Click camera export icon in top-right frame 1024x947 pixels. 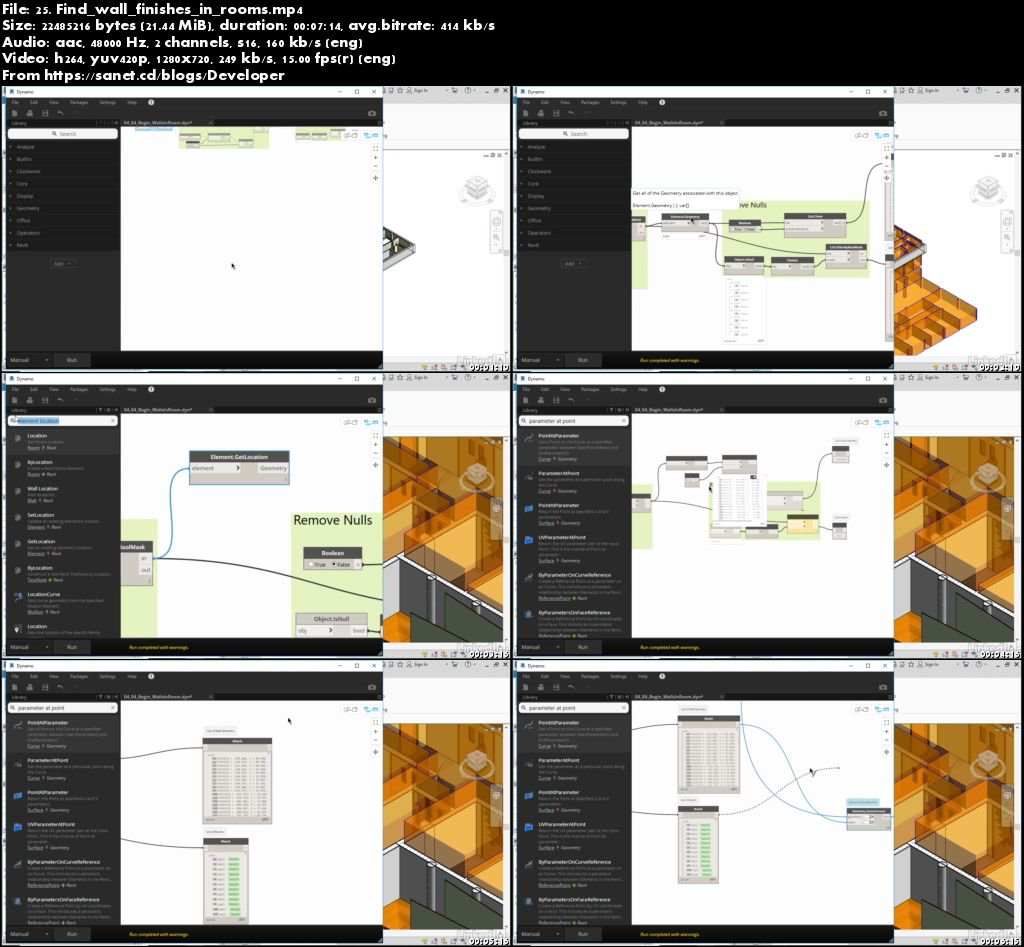click(x=883, y=113)
